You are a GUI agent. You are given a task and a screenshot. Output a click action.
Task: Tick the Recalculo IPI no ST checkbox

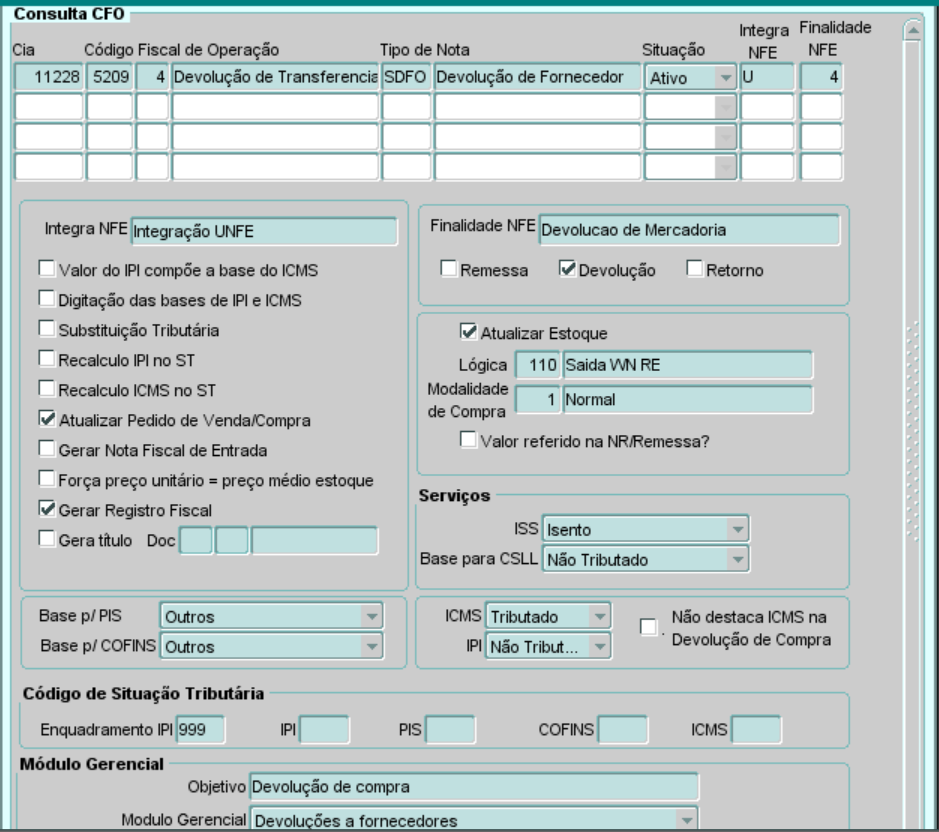(47, 359)
